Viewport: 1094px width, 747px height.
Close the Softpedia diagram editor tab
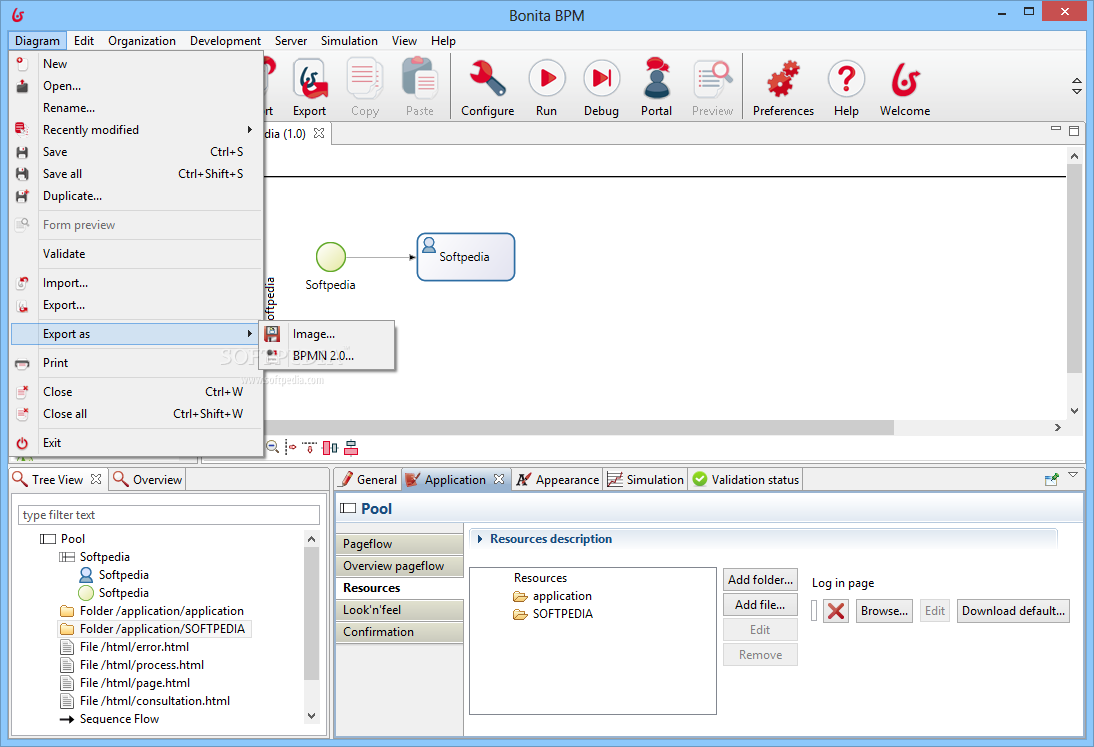click(319, 133)
